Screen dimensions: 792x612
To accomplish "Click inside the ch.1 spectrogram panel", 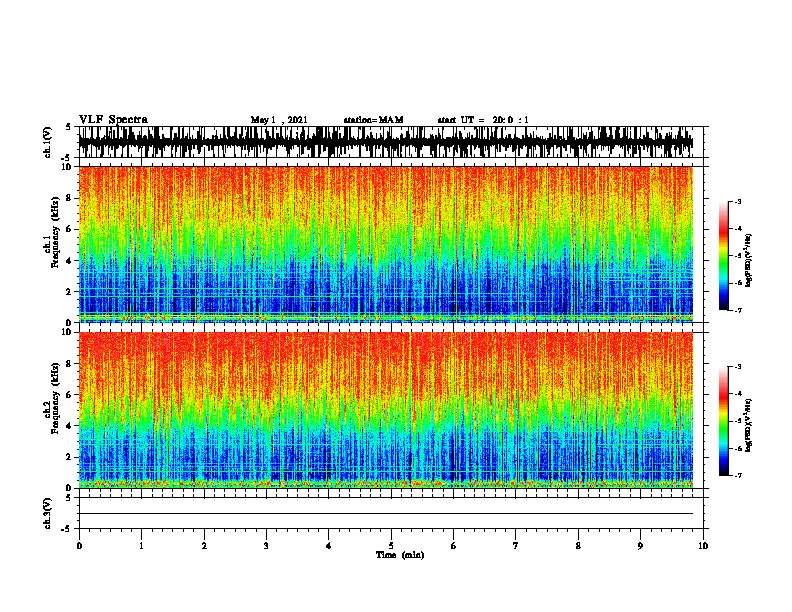I will pyautogui.click(x=385, y=244).
